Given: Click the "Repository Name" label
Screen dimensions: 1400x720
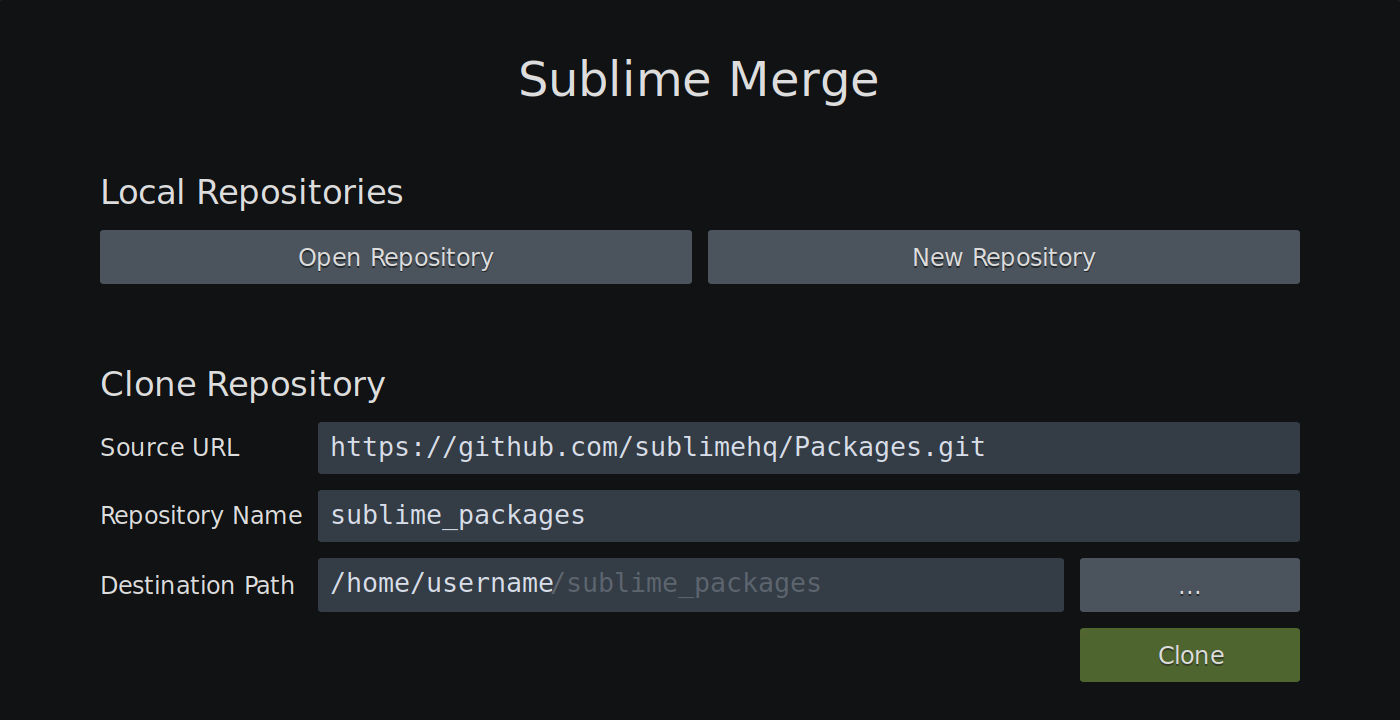Looking at the screenshot, I should tap(201, 516).
